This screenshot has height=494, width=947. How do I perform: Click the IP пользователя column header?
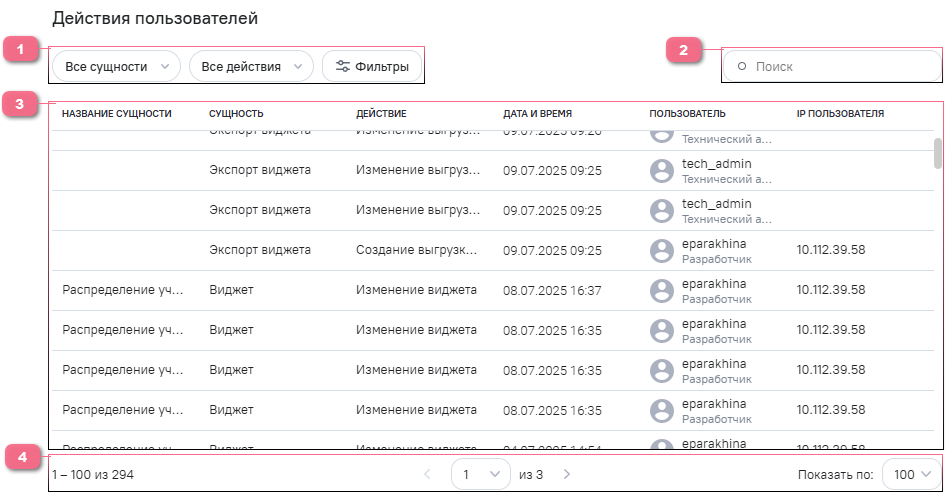[x=840, y=114]
